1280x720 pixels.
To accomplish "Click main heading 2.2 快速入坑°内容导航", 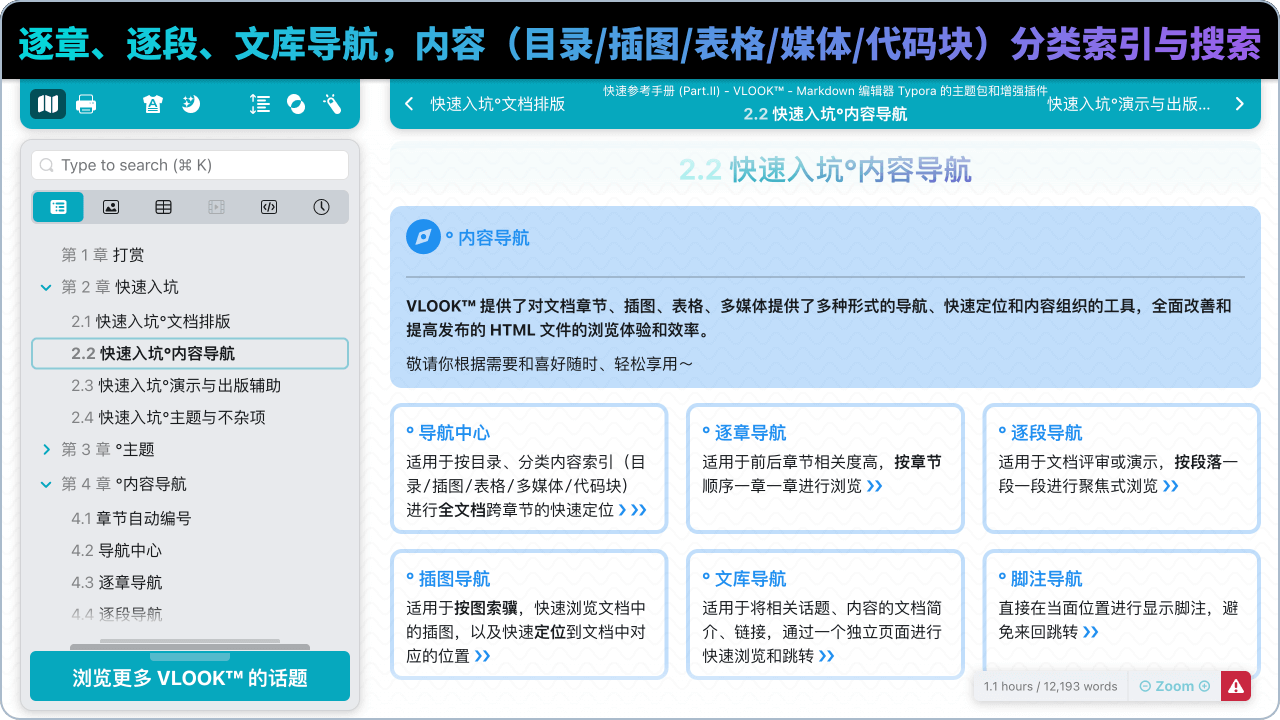I will click(x=825, y=170).
